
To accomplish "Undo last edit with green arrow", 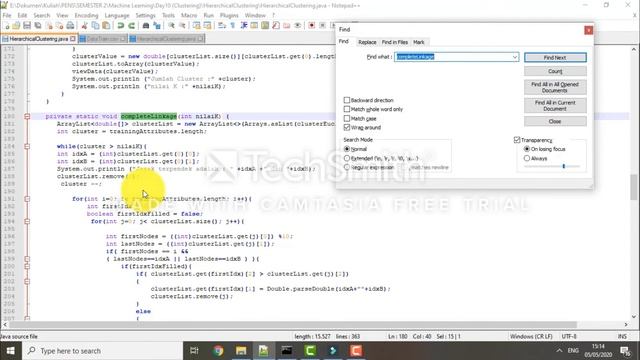I will tap(120, 26).
